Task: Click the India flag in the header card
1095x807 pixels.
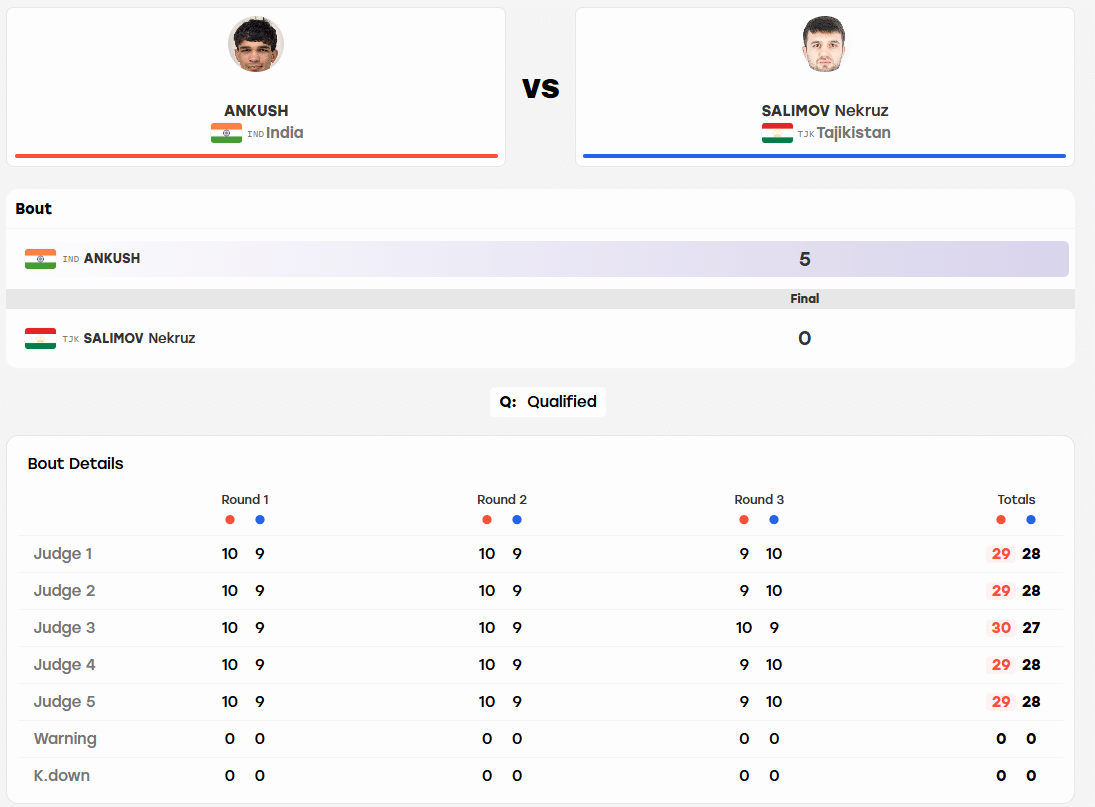Action: pyautogui.click(x=226, y=133)
